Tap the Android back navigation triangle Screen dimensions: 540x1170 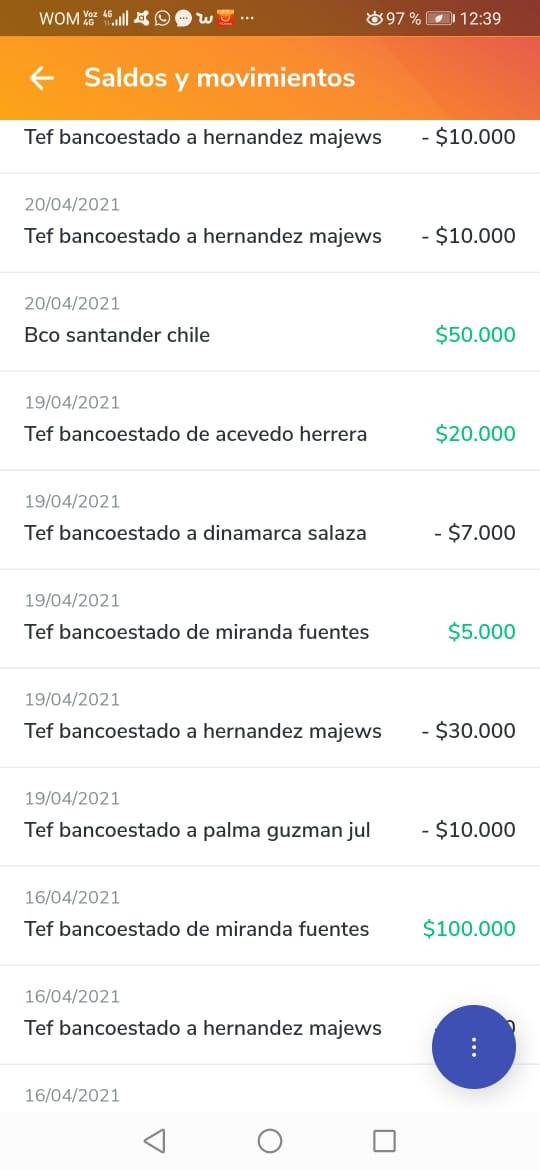tap(154, 1140)
